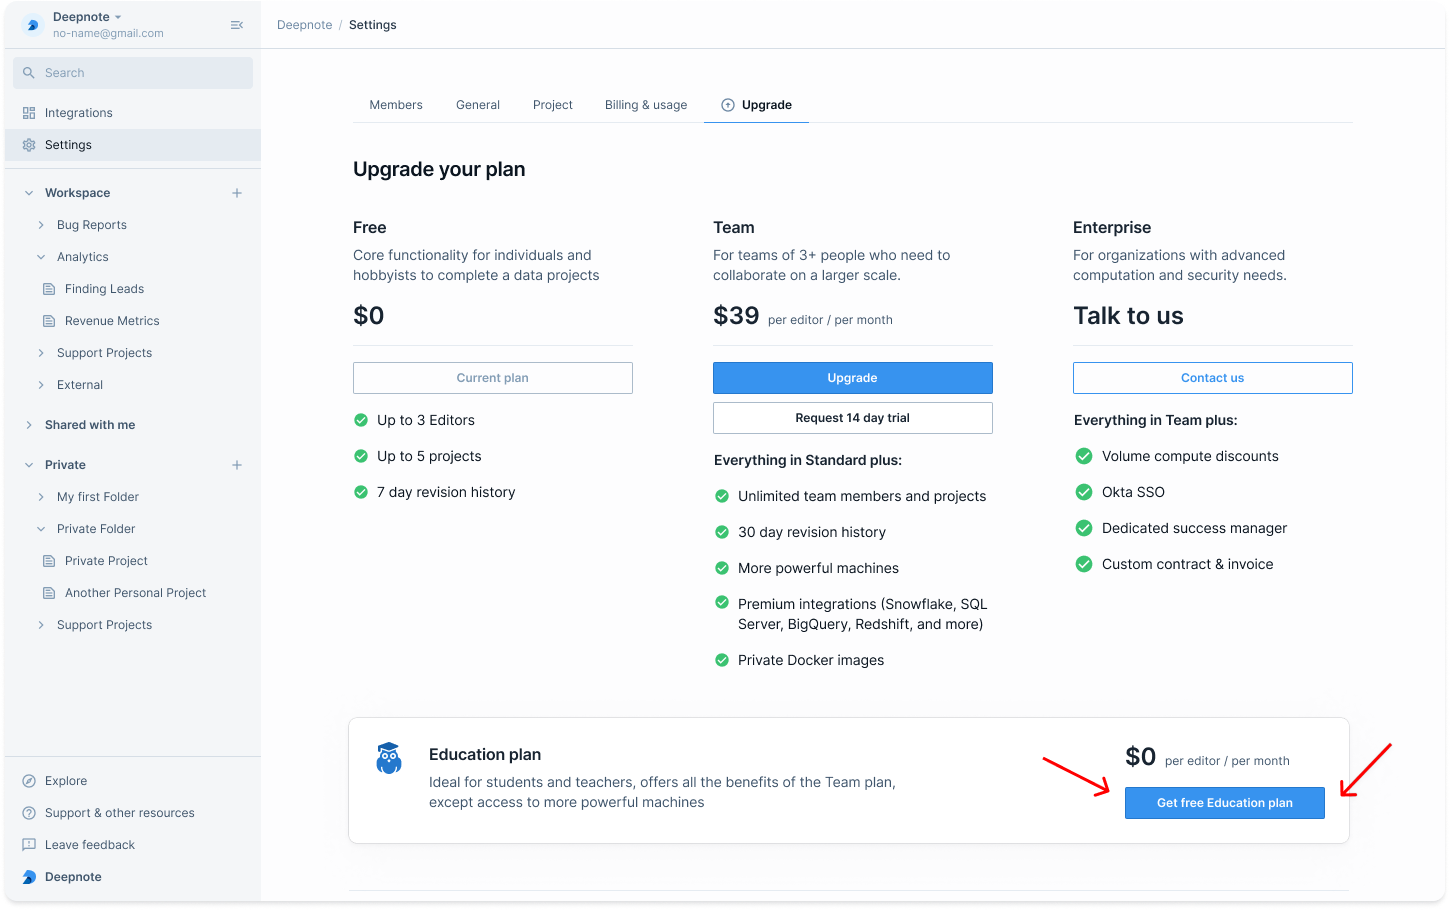Collapse the sidebar with the toggle icon
1450x910 pixels.
point(237,25)
